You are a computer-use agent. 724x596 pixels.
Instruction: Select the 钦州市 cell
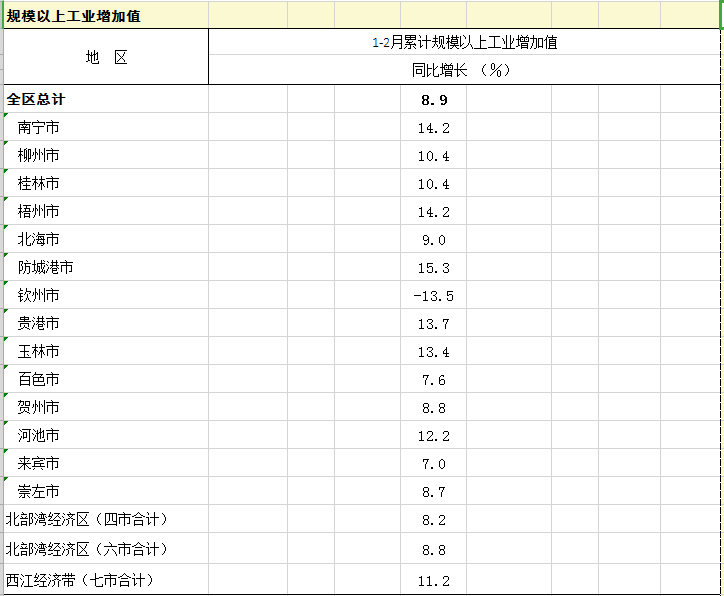(106, 295)
